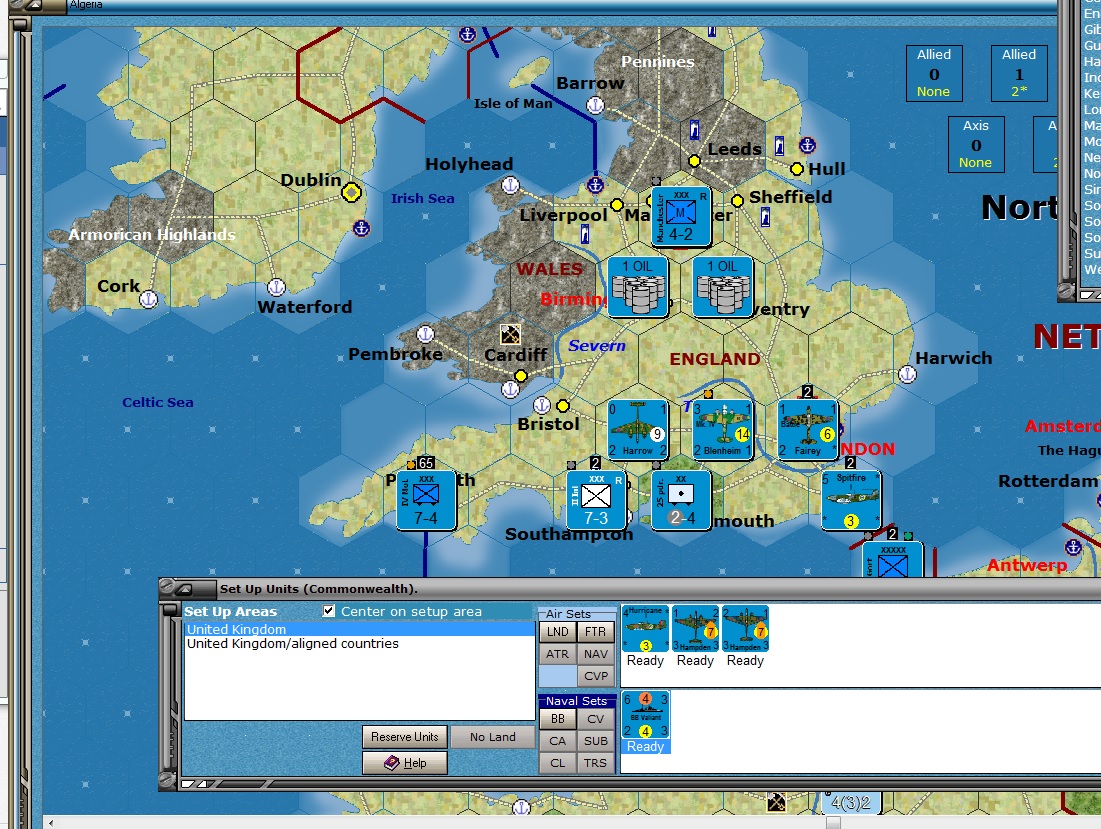
Task: Click the No Land button
Action: pyautogui.click(x=492, y=737)
